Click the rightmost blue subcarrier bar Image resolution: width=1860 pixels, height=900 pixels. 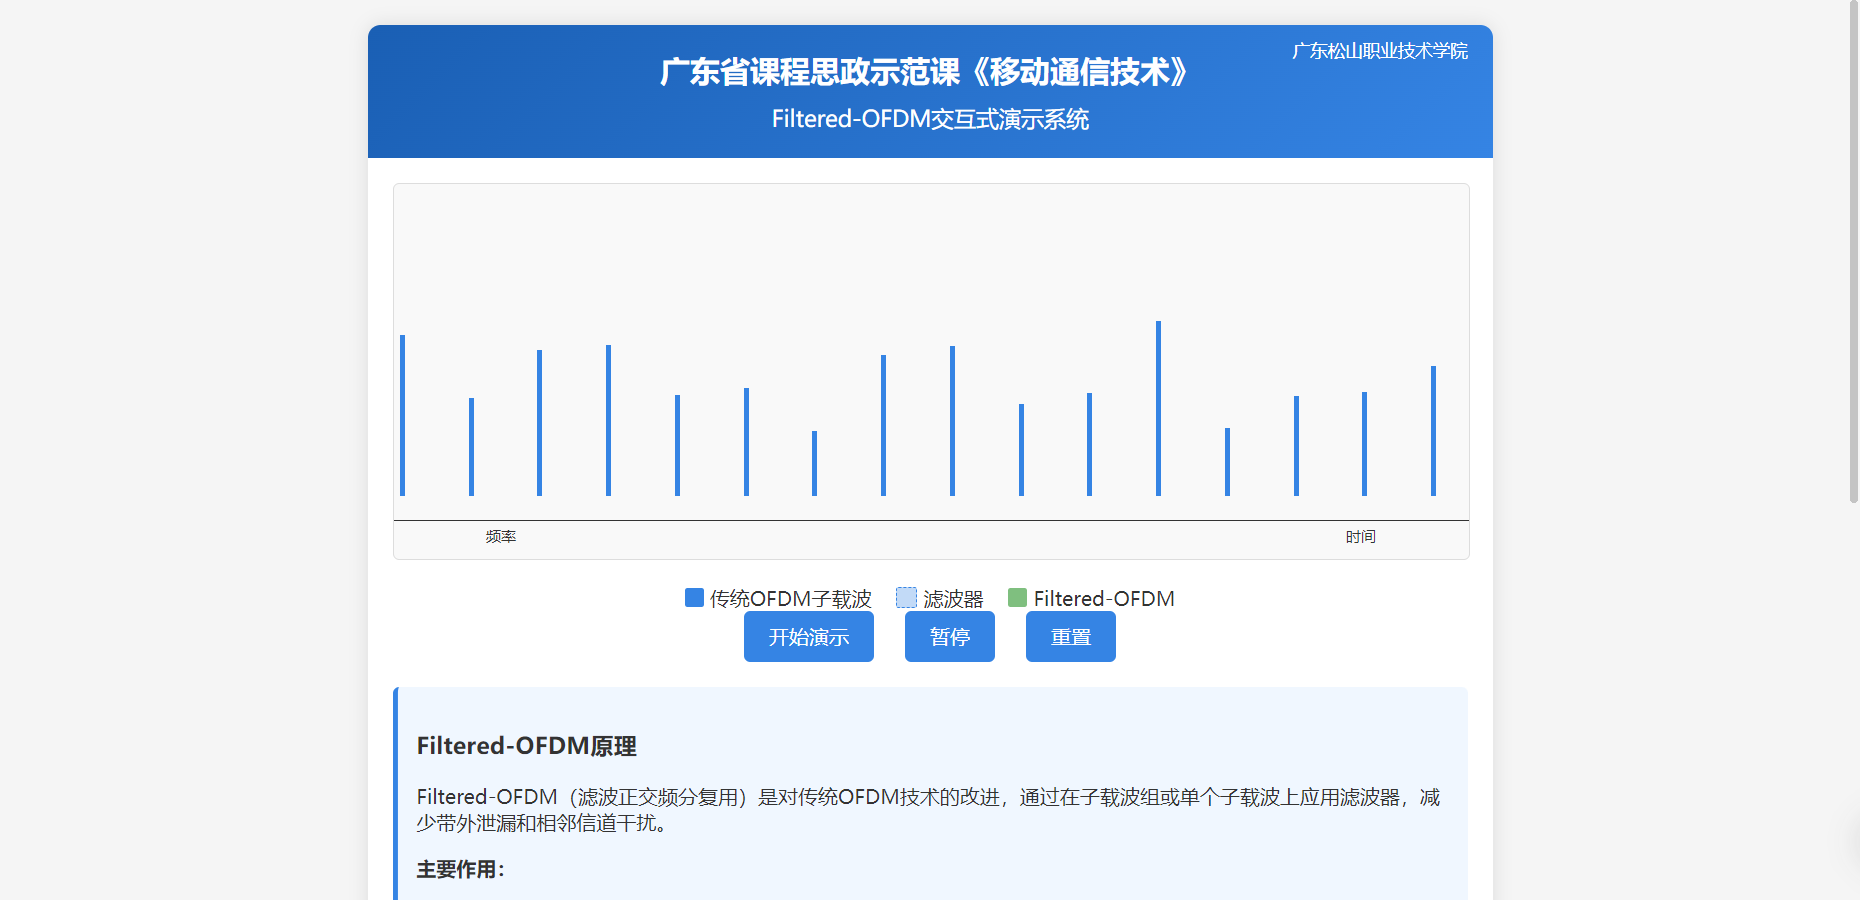pos(1433,430)
